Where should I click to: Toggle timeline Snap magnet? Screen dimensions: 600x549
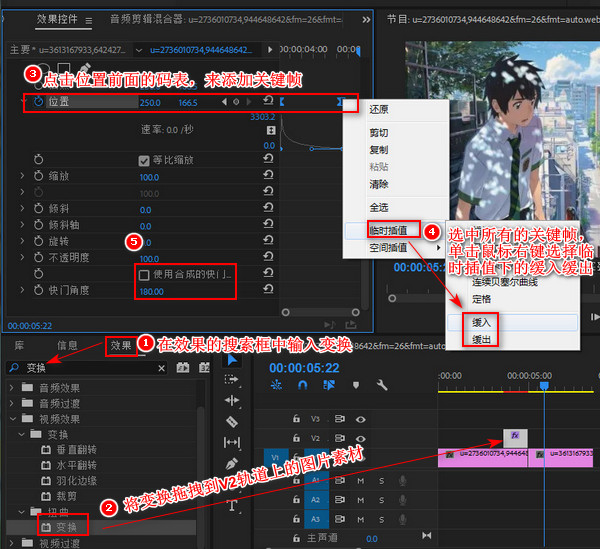tap(302, 385)
